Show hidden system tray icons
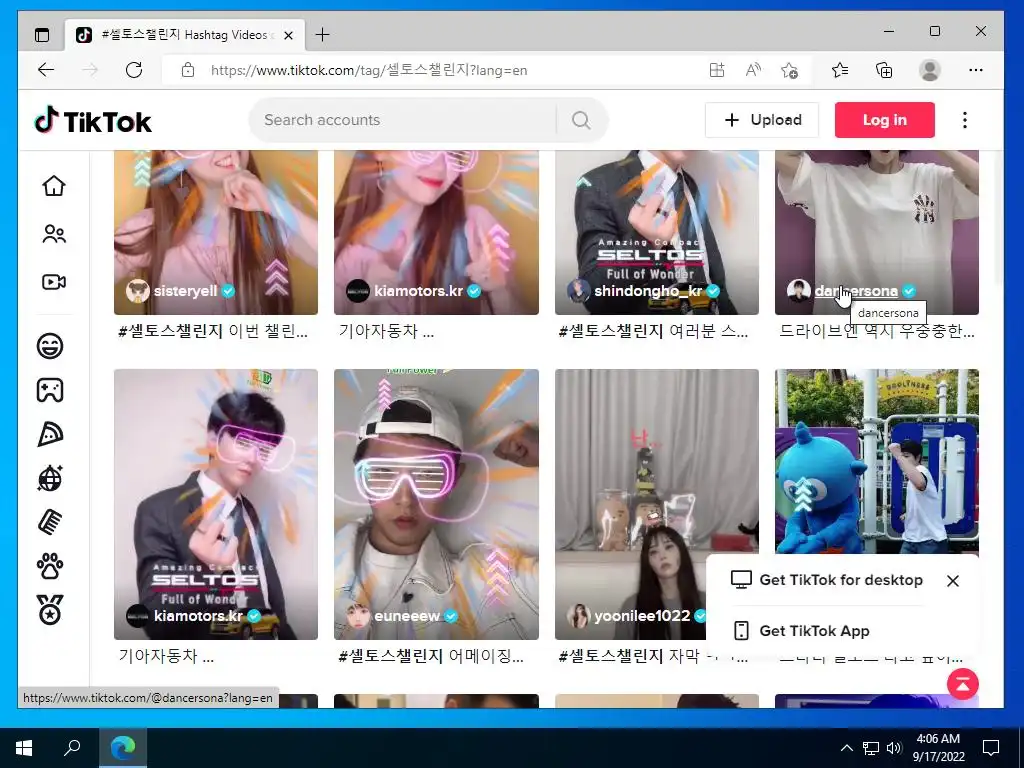 pos(846,748)
